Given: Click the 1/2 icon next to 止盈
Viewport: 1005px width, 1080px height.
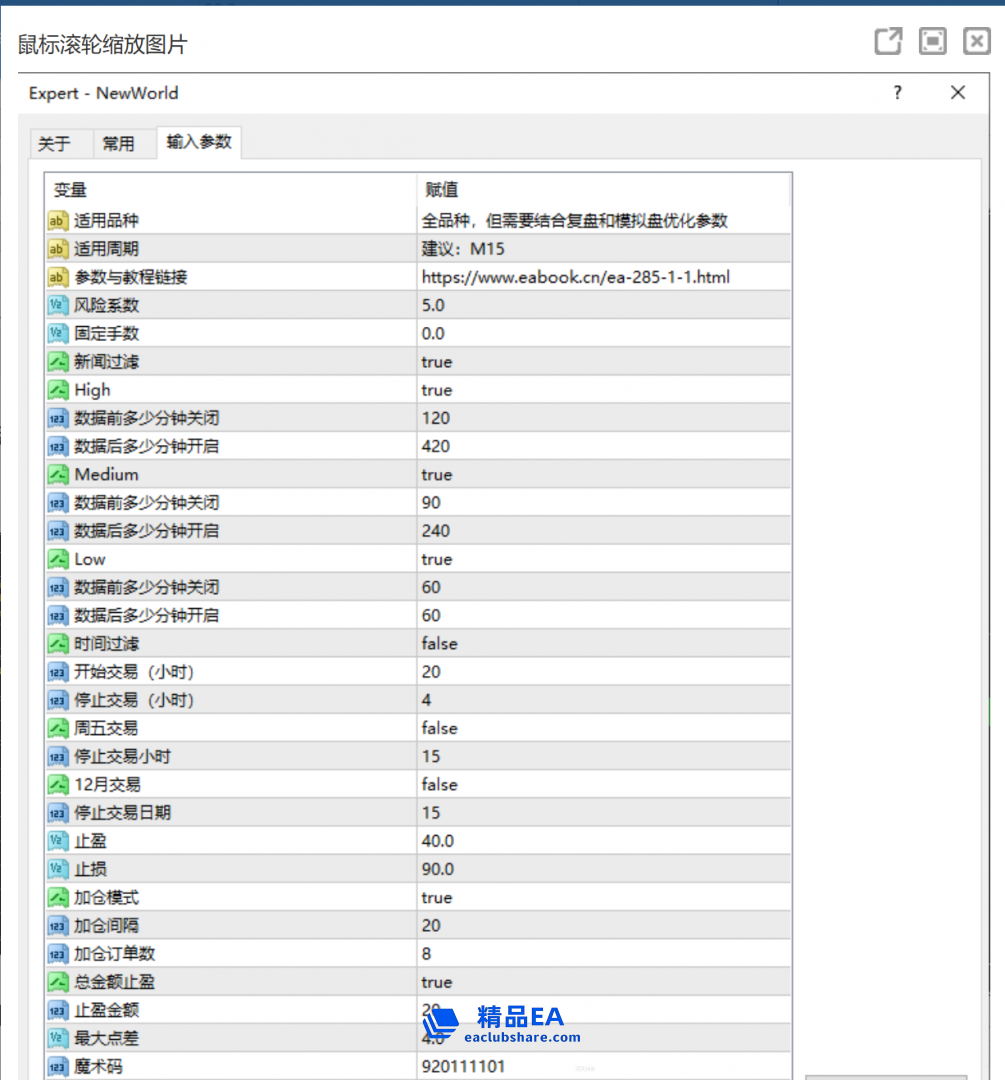Looking at the screenshot, I should [57, 841].
